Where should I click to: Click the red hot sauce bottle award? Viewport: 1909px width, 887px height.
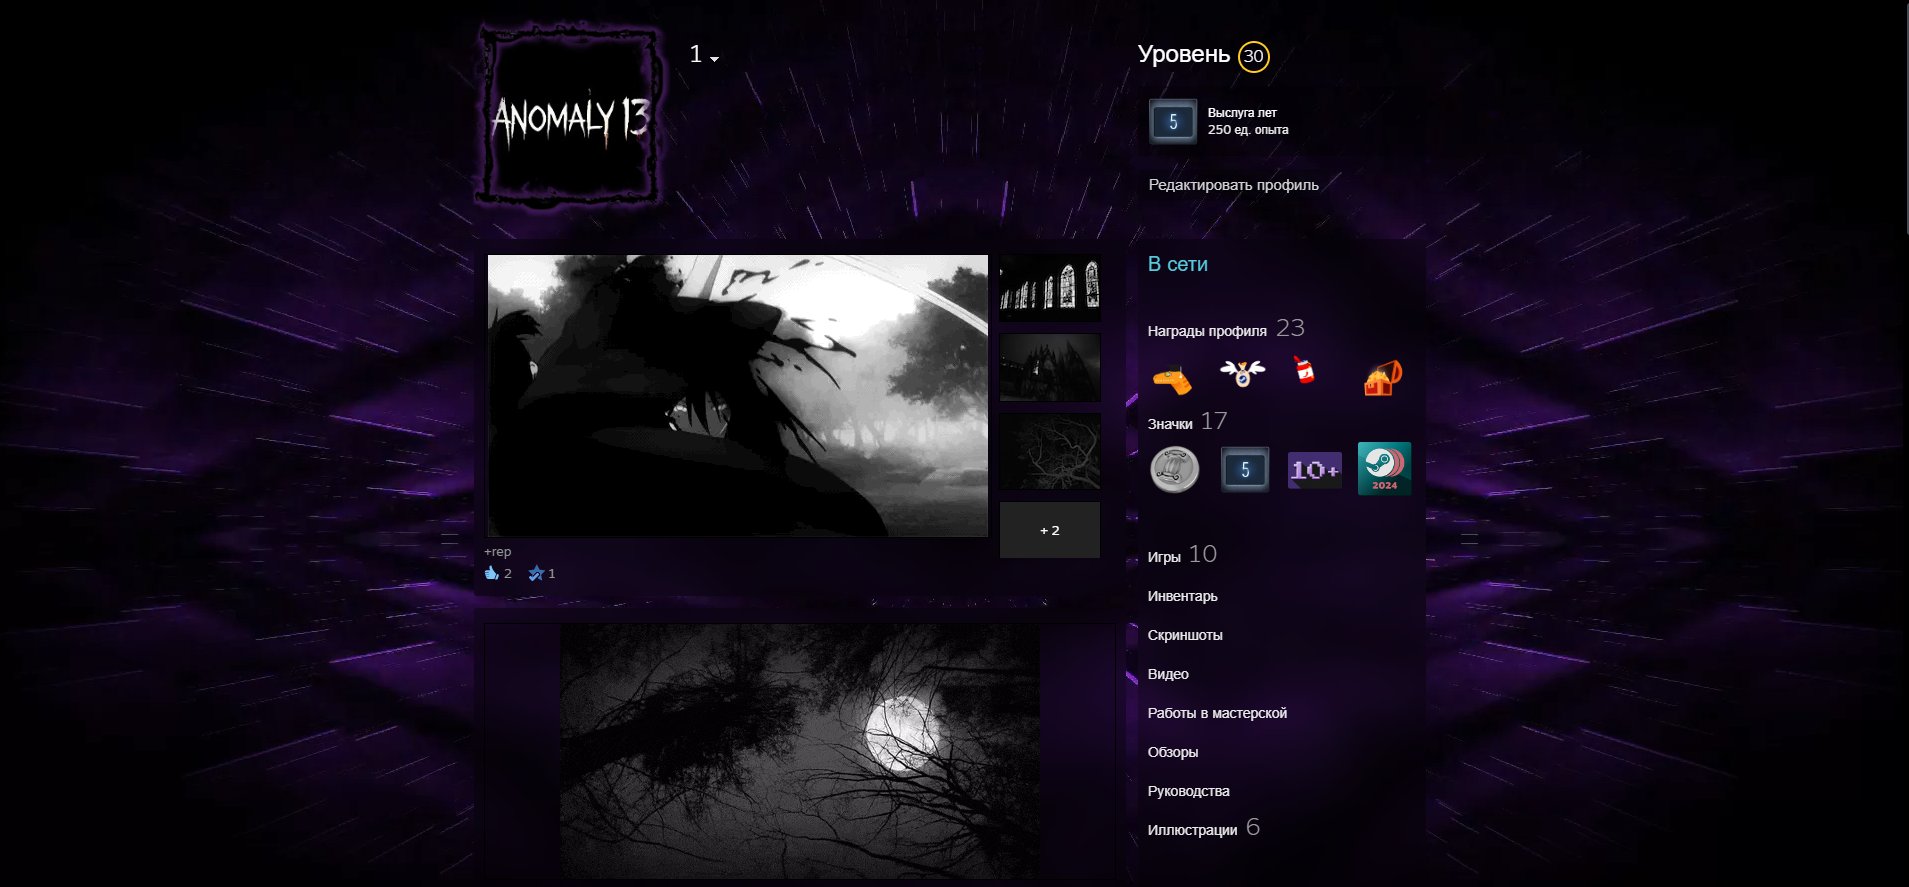1303,371
